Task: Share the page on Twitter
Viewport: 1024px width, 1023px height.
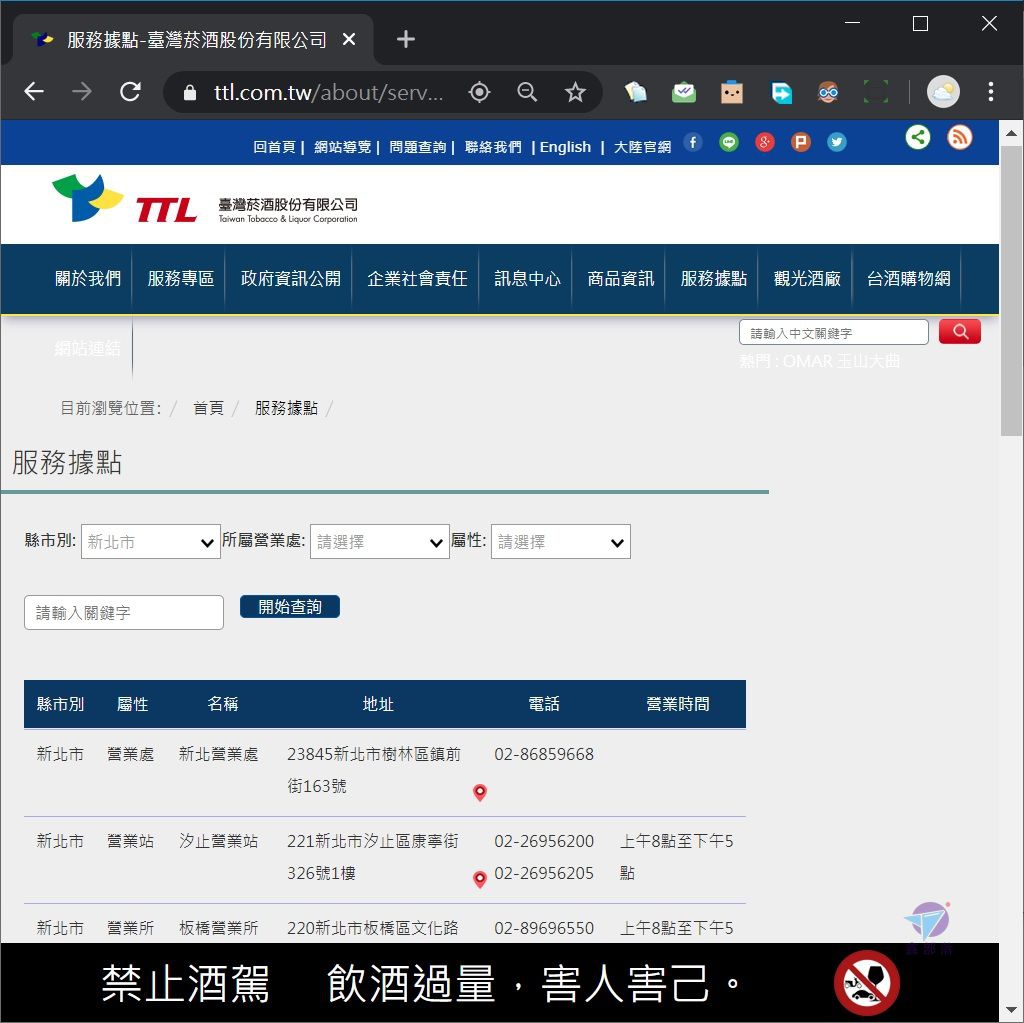Action: pyautogui.click(x=837, y=142)
